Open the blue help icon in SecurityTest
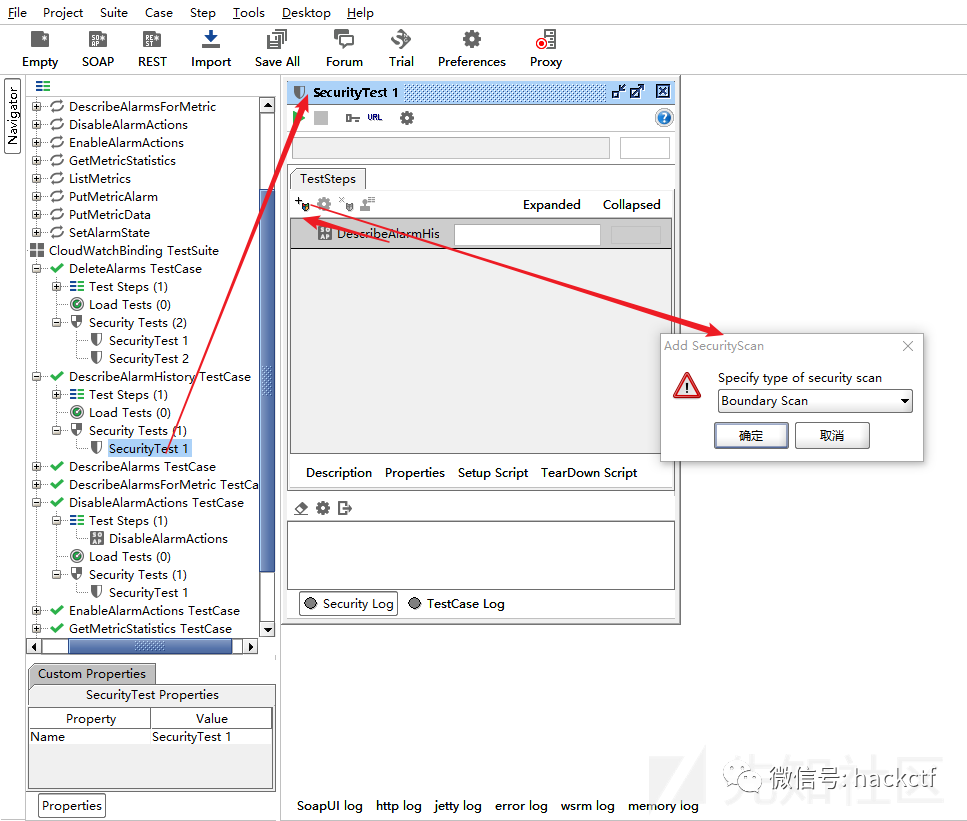967x821 pixels. click(664, 118)
